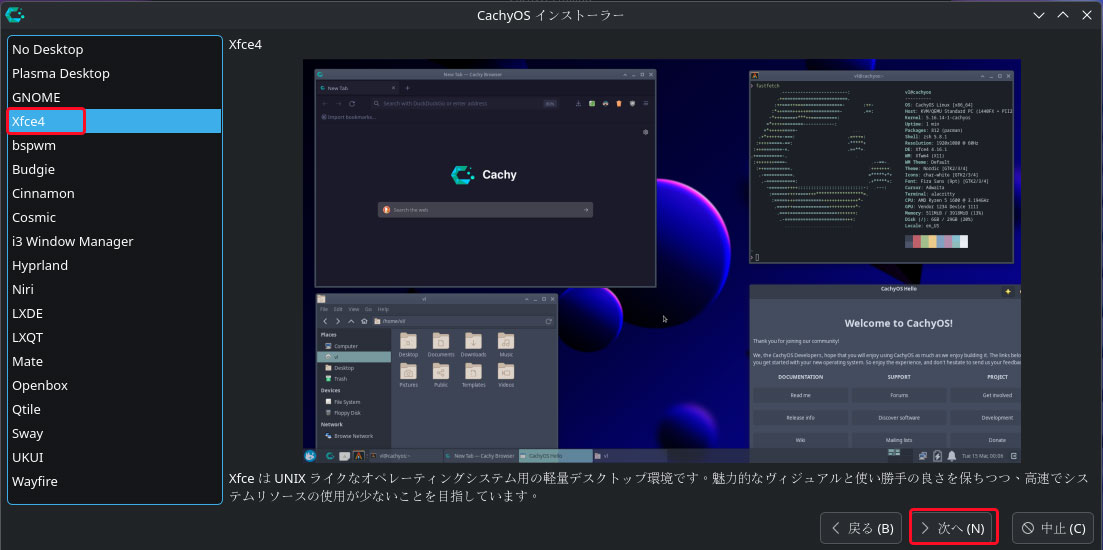
Task: Minimize the installer window
Action: click(1038, 15)
